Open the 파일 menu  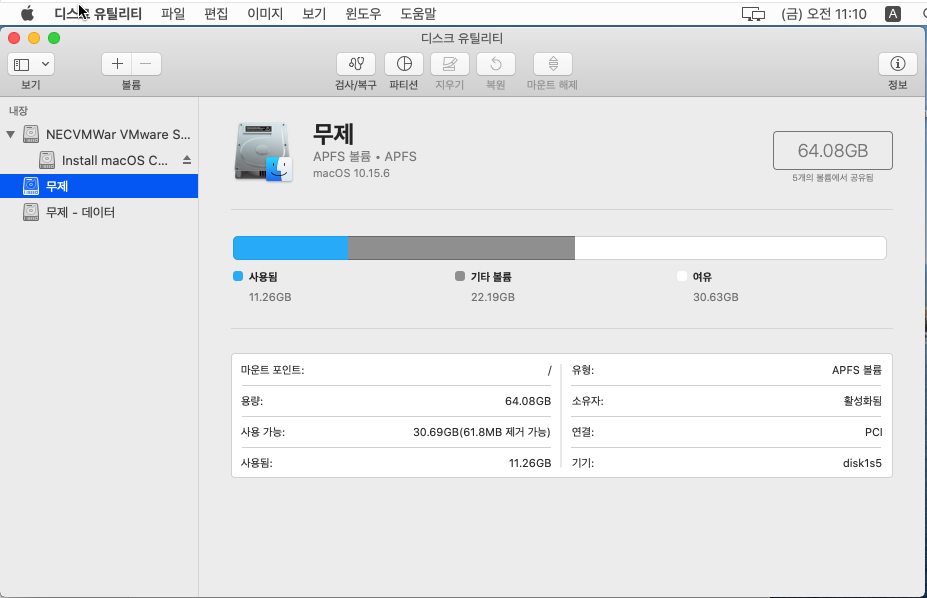(173, 14)
